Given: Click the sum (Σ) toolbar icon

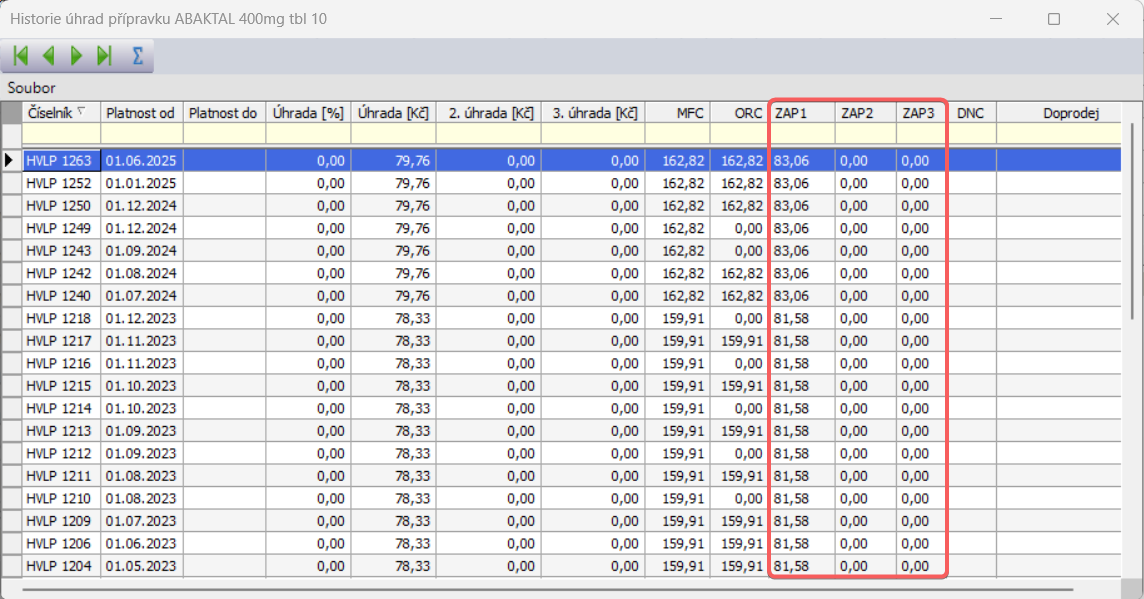Looking at the screenshot, I should click(x=137, y=56).
